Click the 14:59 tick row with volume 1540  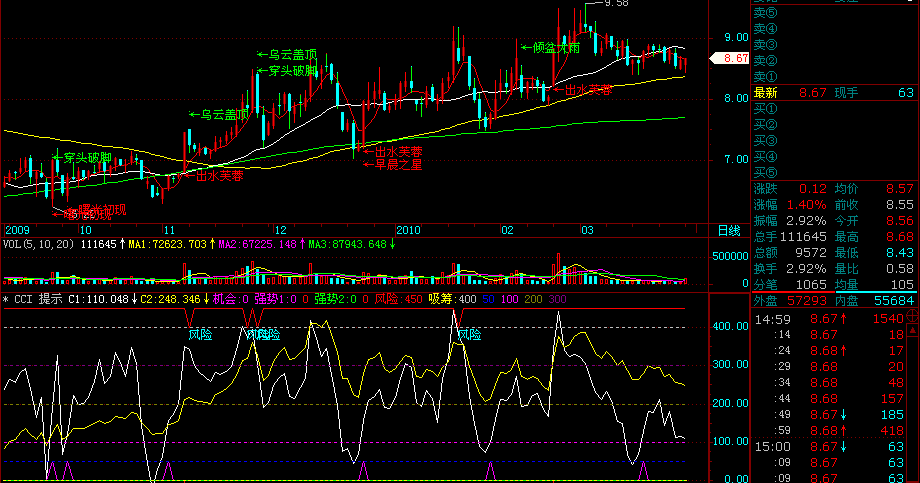[829, 319]
